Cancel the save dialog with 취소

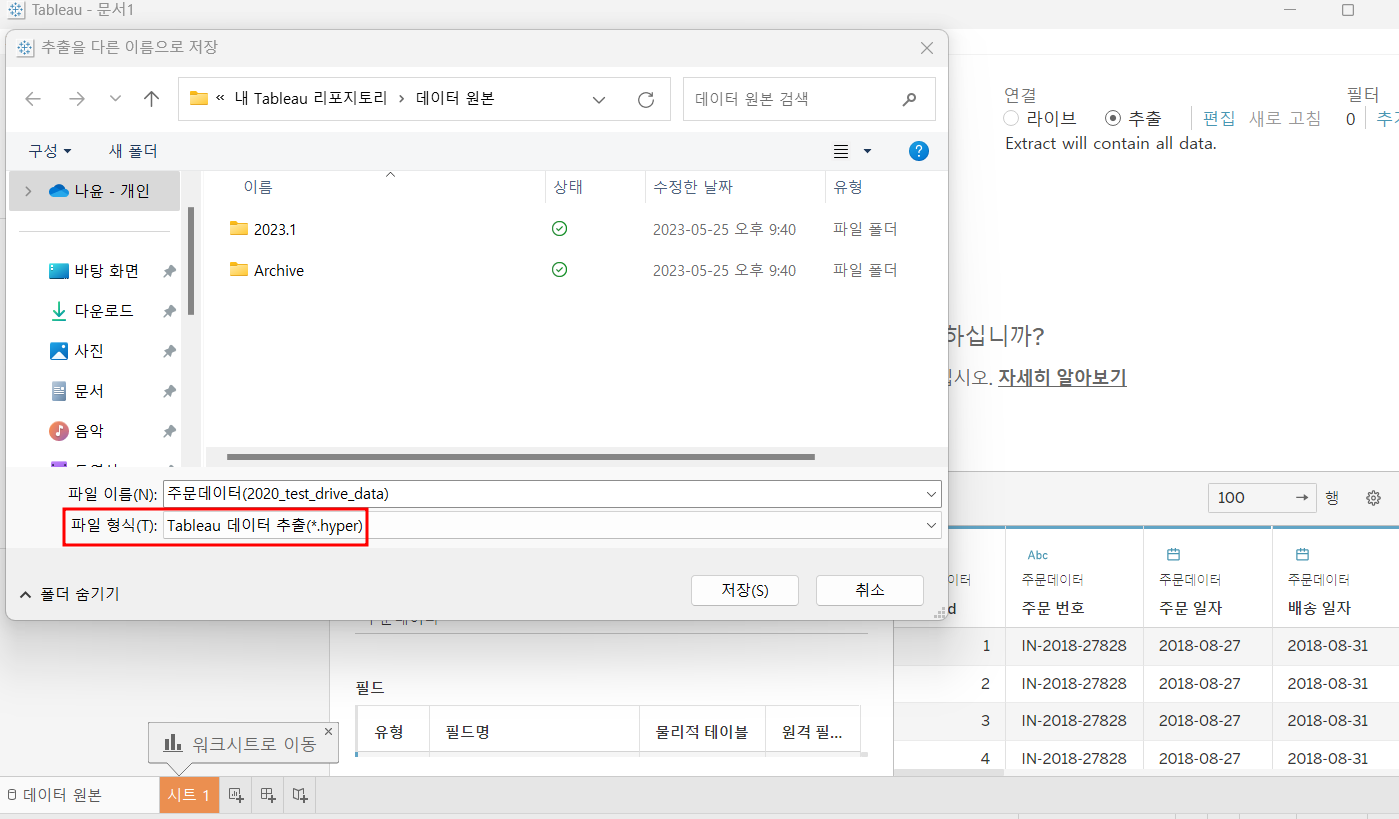pos(870,590)
